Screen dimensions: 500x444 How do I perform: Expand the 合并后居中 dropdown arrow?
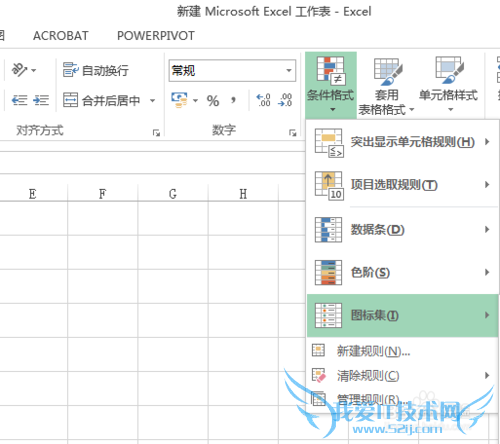(152, 100)
